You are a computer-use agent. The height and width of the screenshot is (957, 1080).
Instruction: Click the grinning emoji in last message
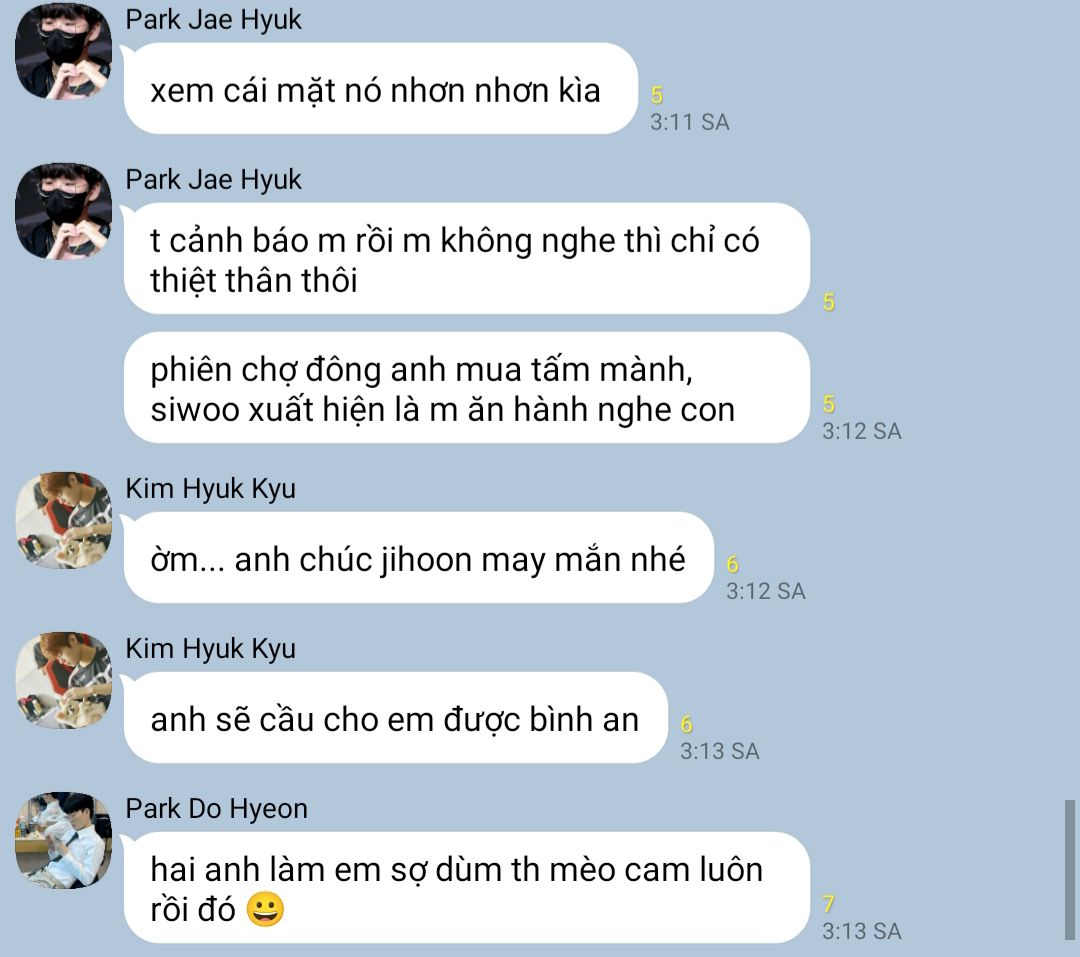pos(265,909)
